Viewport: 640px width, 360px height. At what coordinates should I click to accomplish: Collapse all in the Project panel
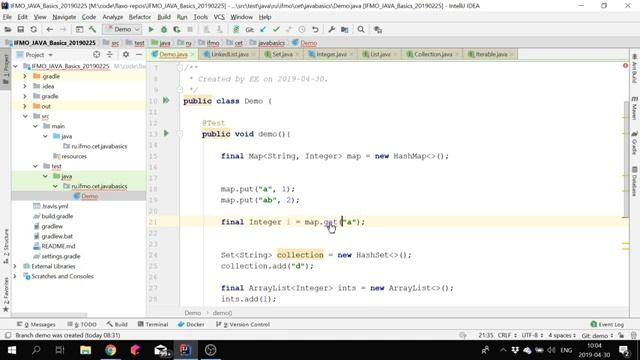pyautogui.click(x=109, y=54)
